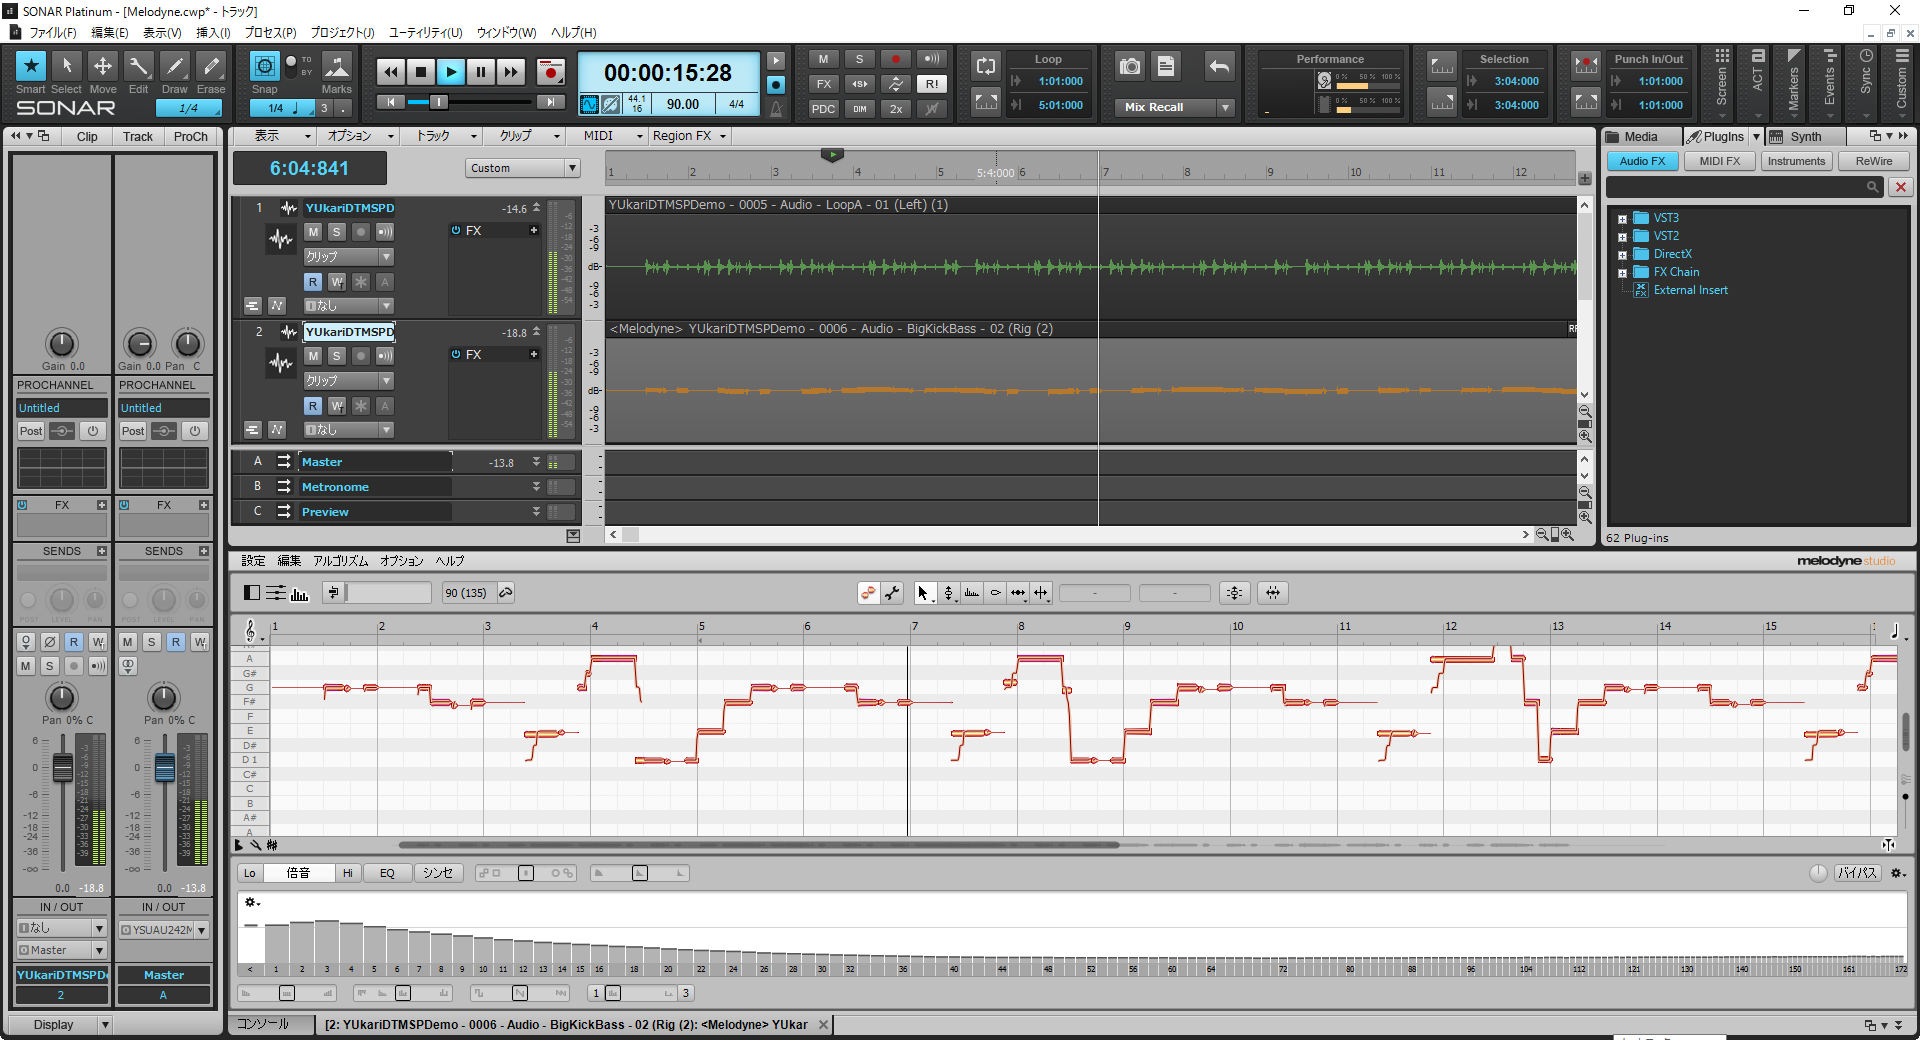Open the プロジェクト(J) menu
This screenshot has width=1920, height=1040.
click(342, 32)
